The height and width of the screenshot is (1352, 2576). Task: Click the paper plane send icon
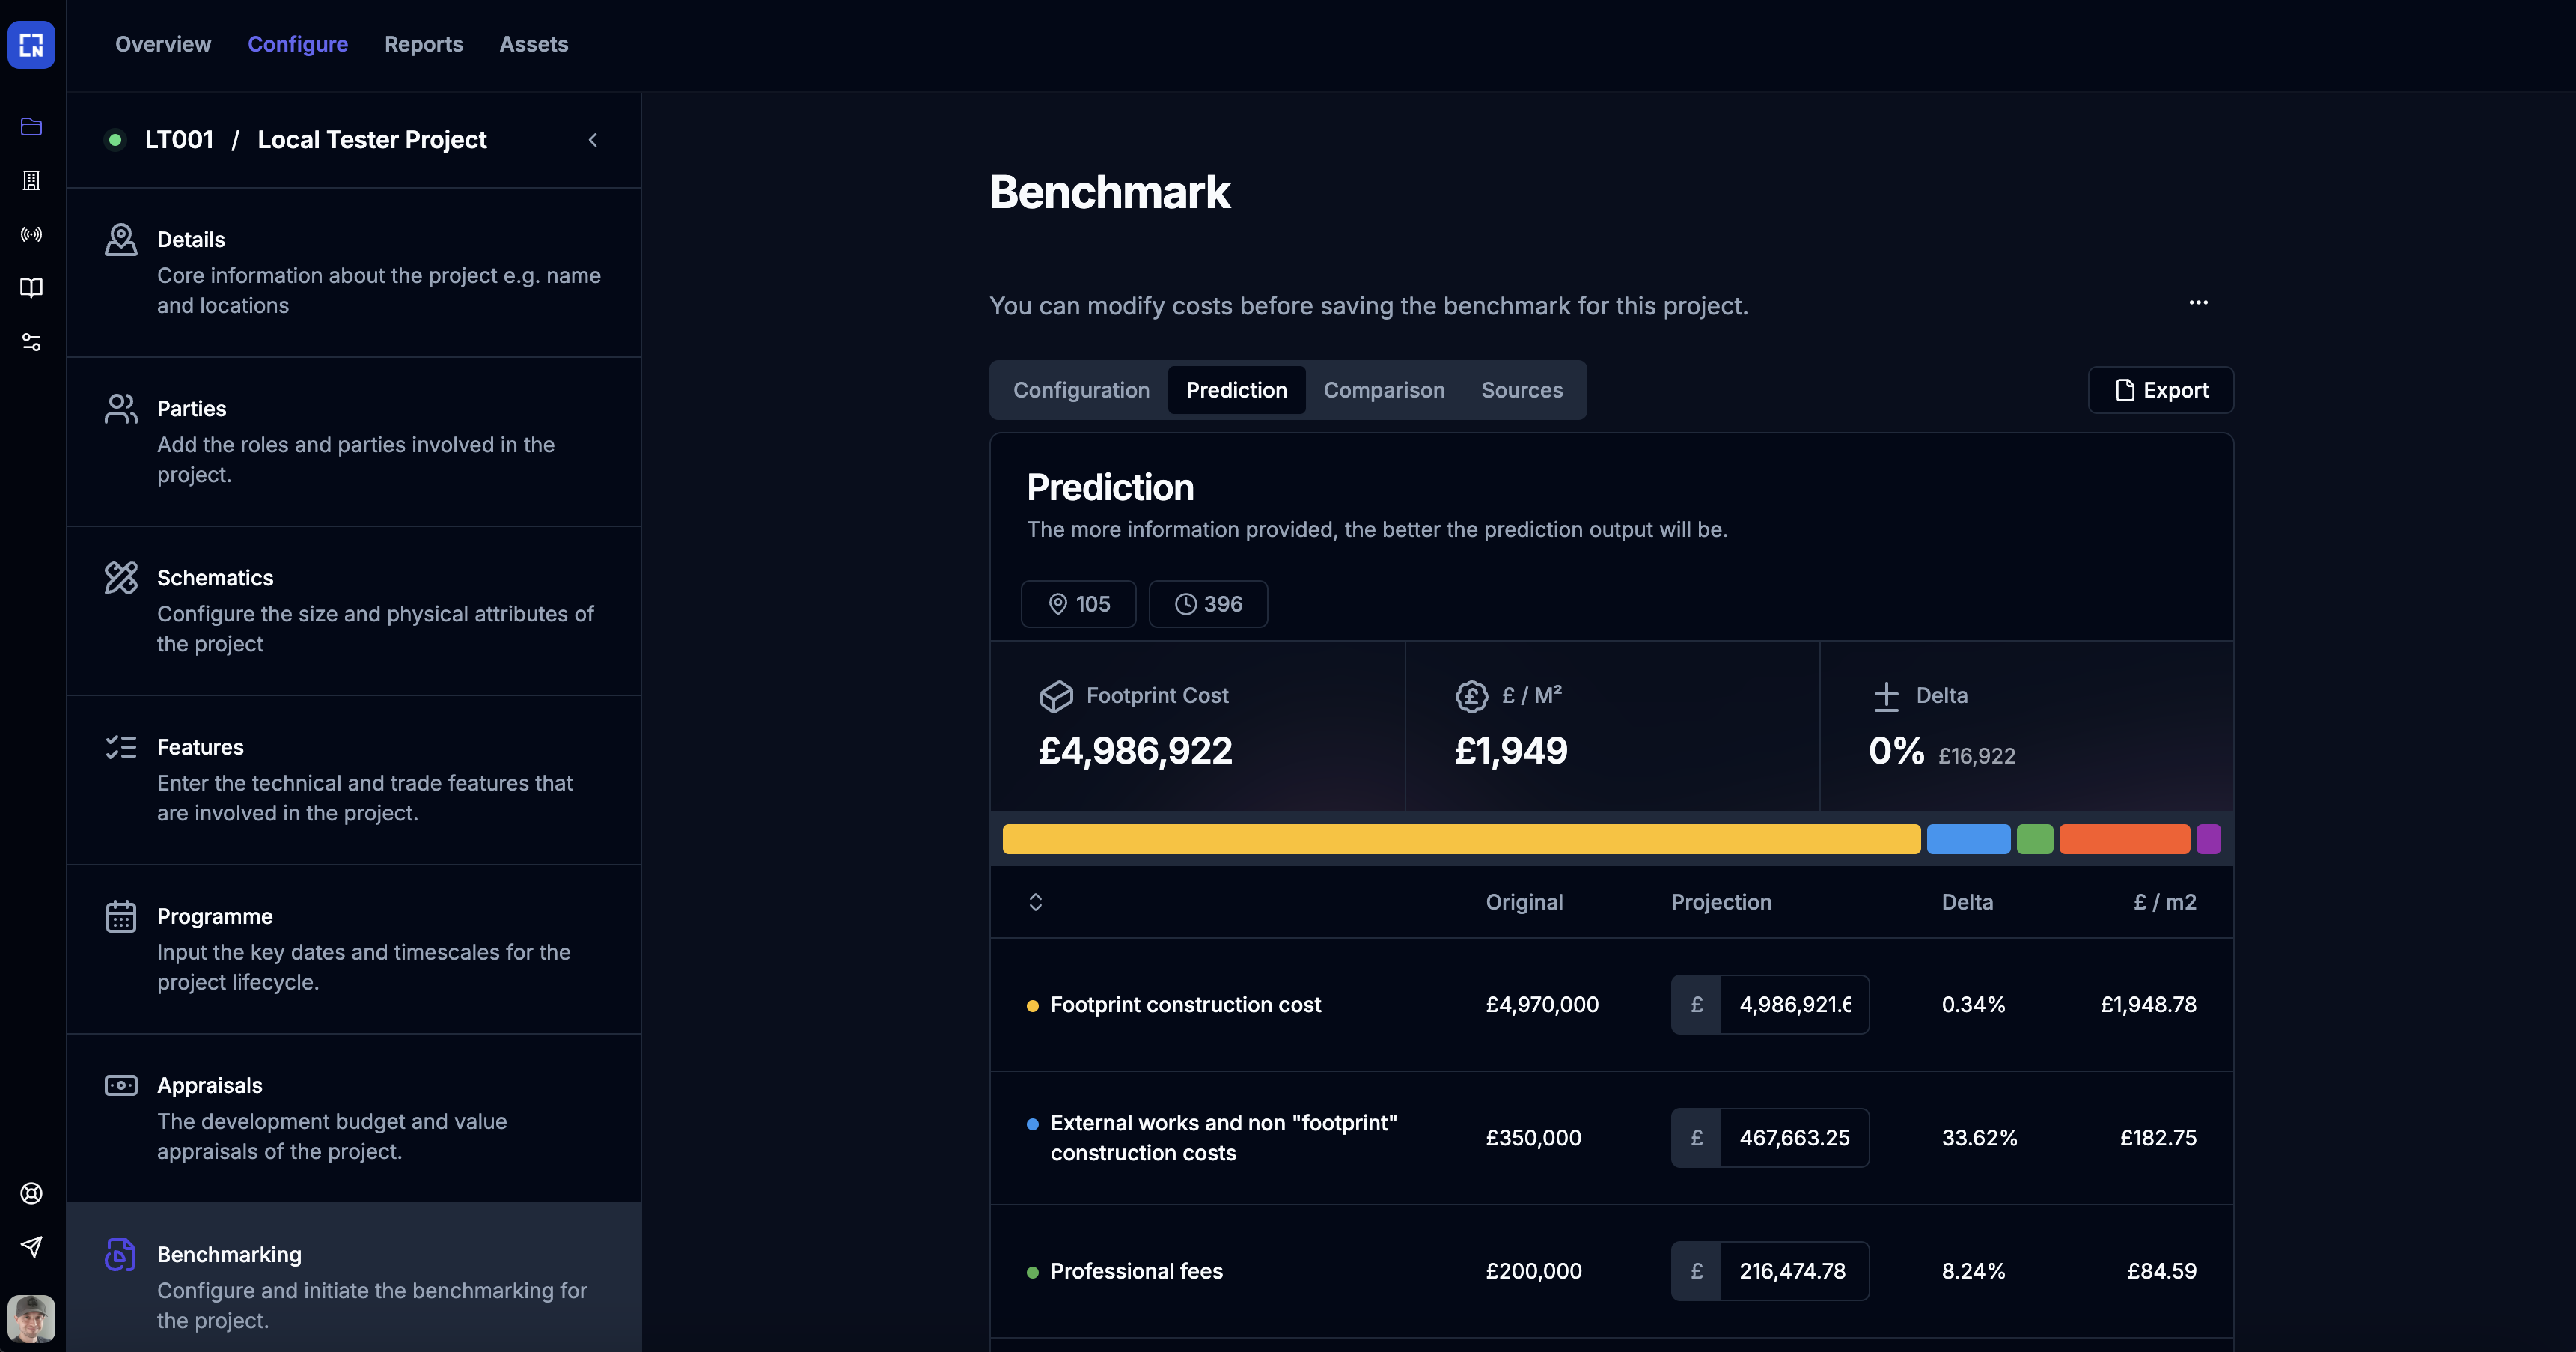[x=31, y=1247]
